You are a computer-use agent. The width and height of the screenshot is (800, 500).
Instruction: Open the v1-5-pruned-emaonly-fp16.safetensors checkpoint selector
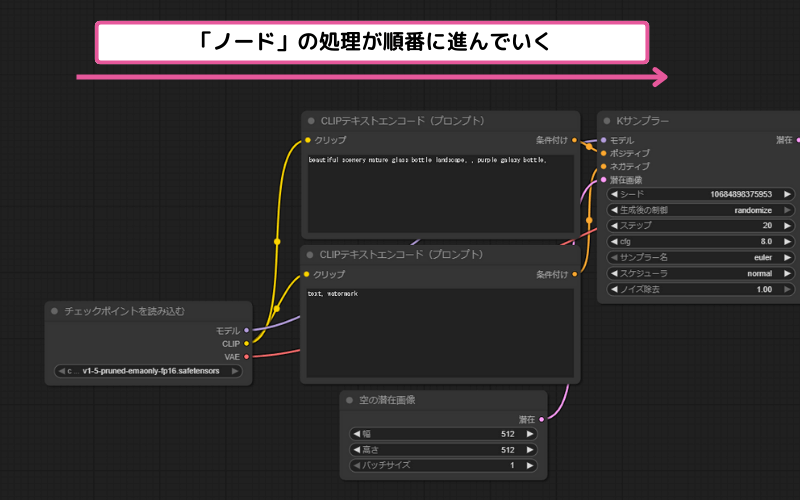(148, 371)
